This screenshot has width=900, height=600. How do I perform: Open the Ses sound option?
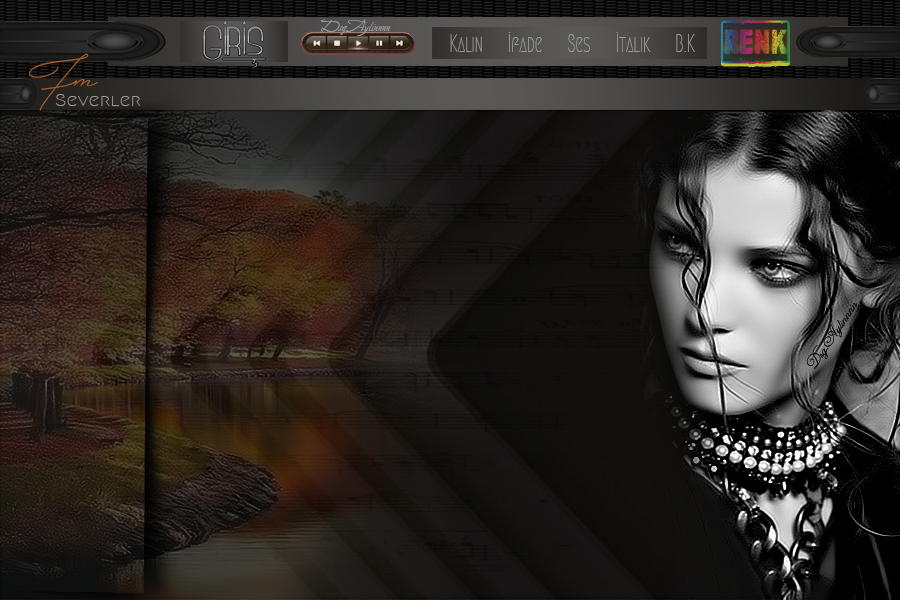[579, 44]
